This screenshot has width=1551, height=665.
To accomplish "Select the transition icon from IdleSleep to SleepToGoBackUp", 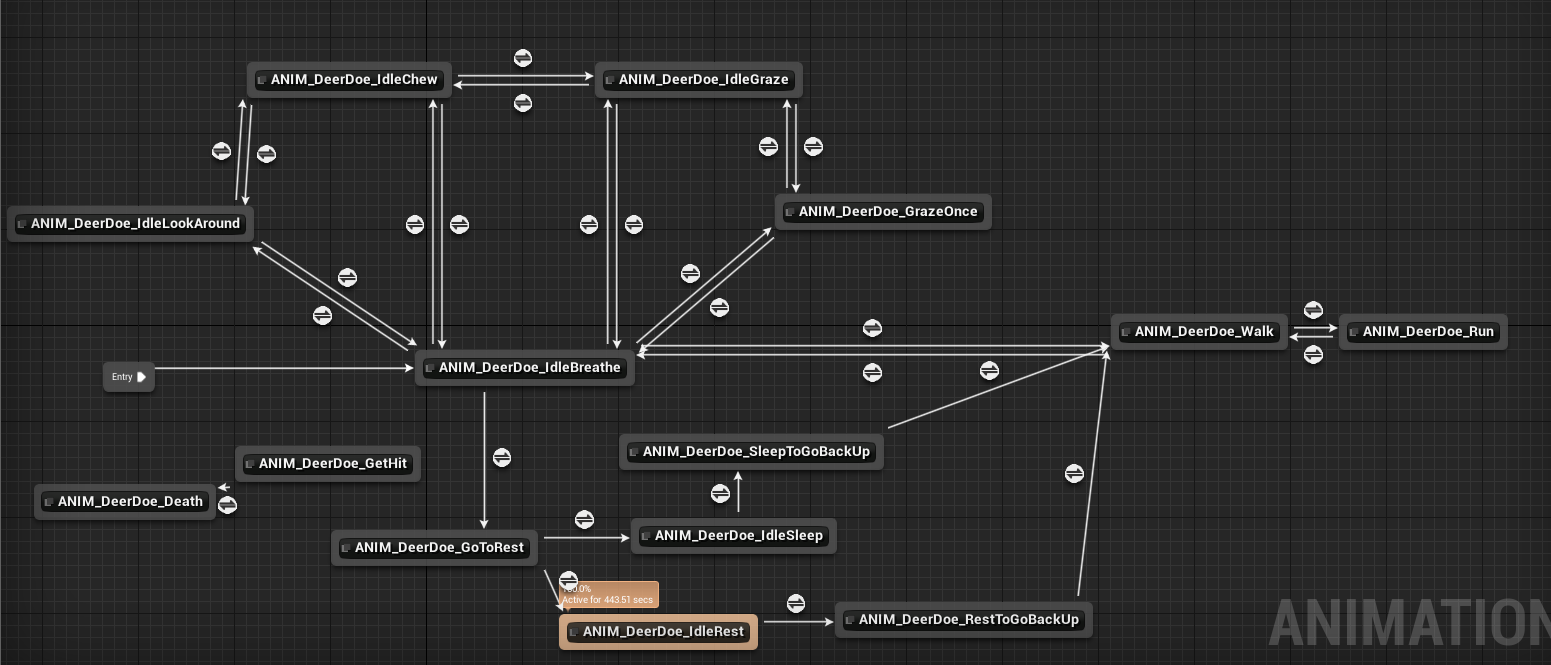I will (x=720, y=493).
